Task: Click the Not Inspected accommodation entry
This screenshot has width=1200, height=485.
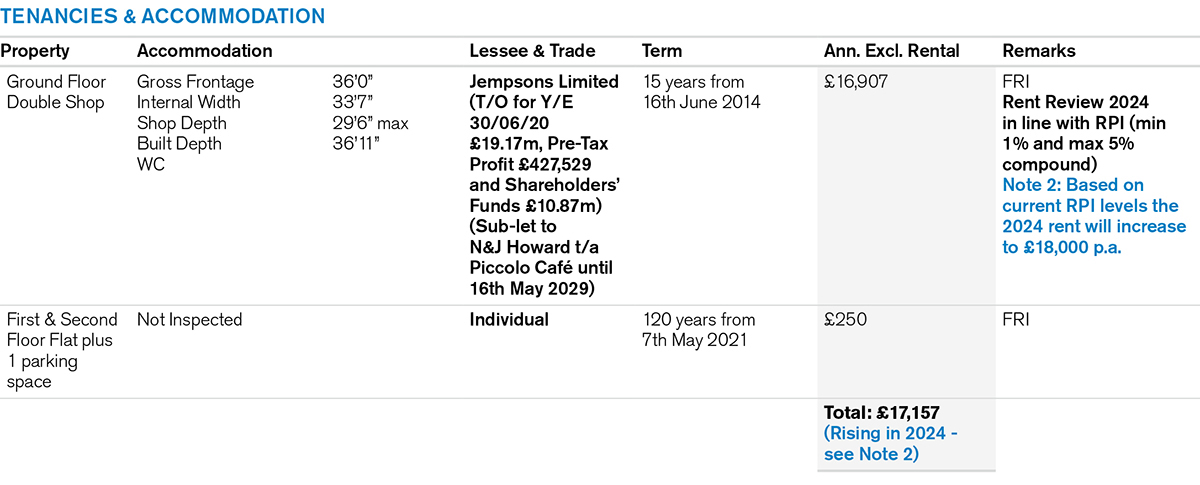Action: click(x=190, y=320)
